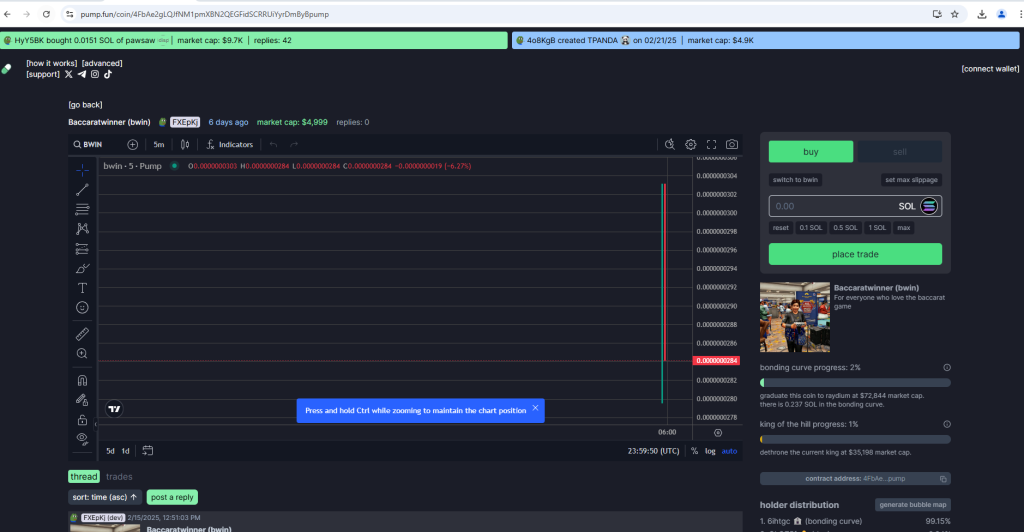Screen dimensions: 1024x532
Task: Switch to the trades tab
Action: coord(119,477)
